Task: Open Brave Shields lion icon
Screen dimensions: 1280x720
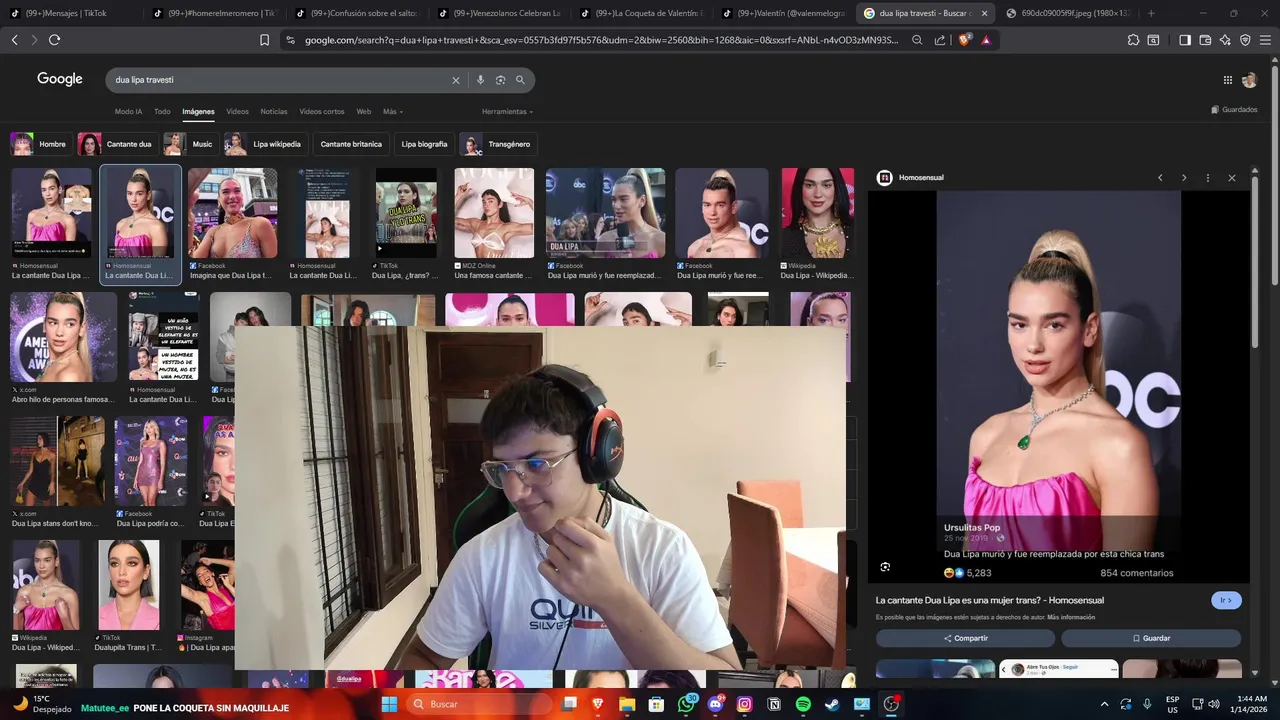Action: (964, 40)
